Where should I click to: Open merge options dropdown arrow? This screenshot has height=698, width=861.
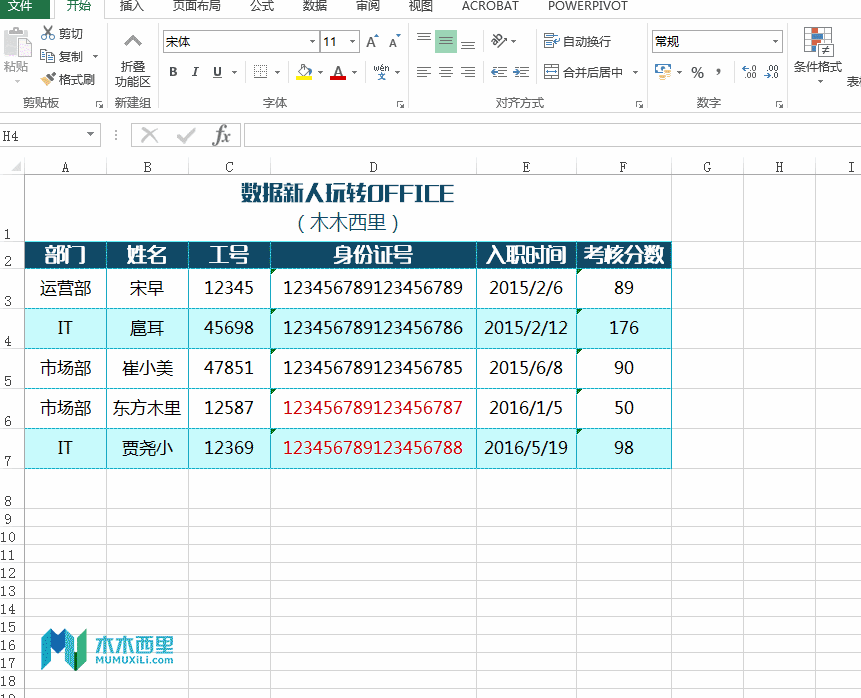[635, 72]
